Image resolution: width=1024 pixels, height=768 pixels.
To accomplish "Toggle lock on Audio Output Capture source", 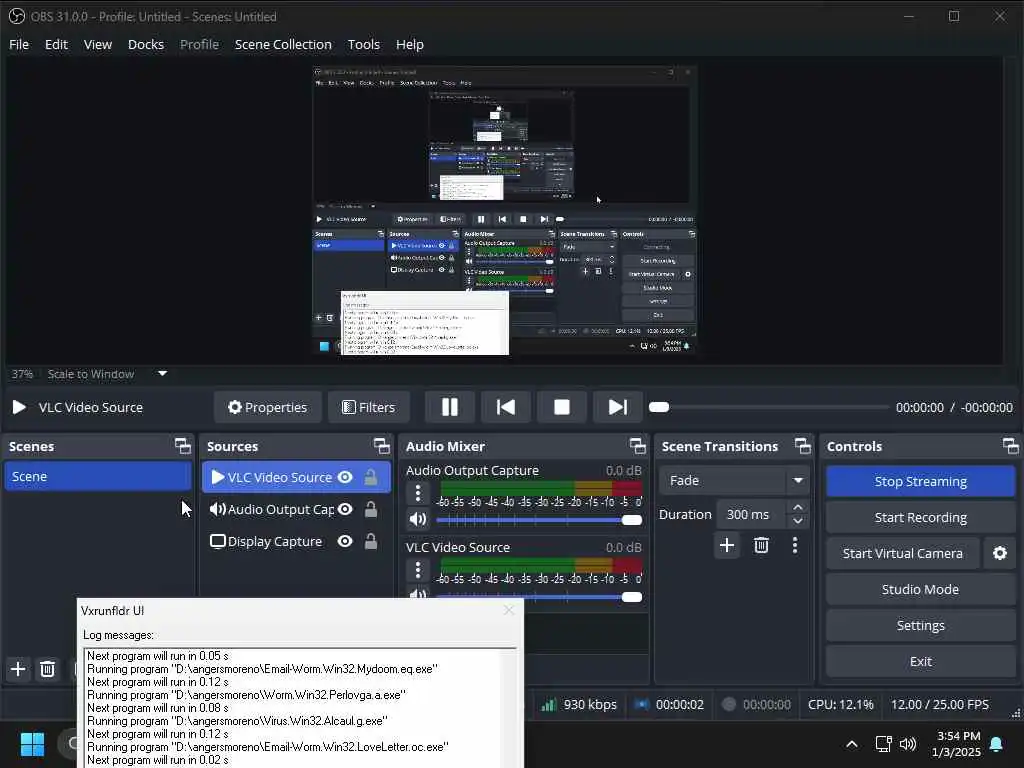I will coord(370,509).
